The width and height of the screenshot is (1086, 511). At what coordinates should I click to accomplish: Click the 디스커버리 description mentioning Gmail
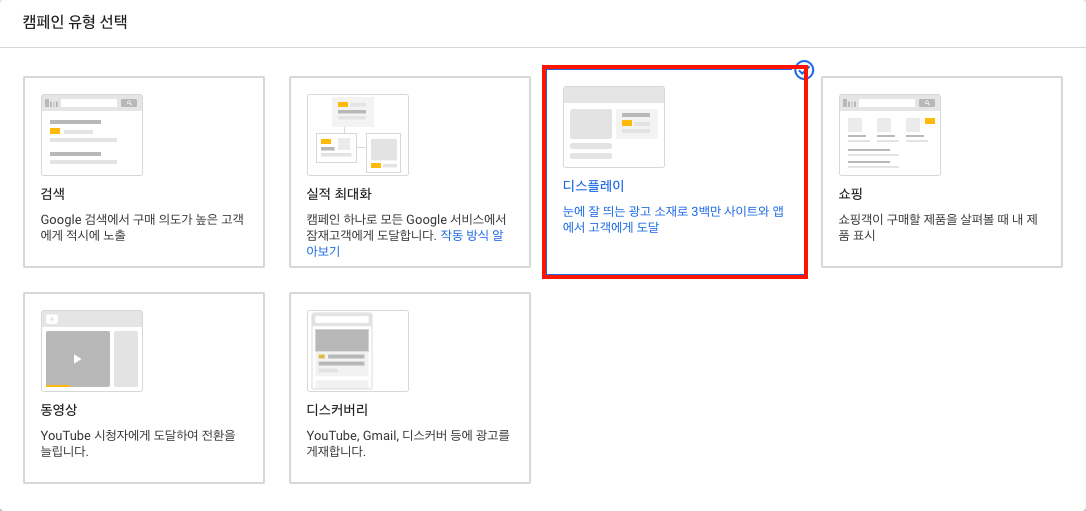pyautogui.click(x=409, y=444)
